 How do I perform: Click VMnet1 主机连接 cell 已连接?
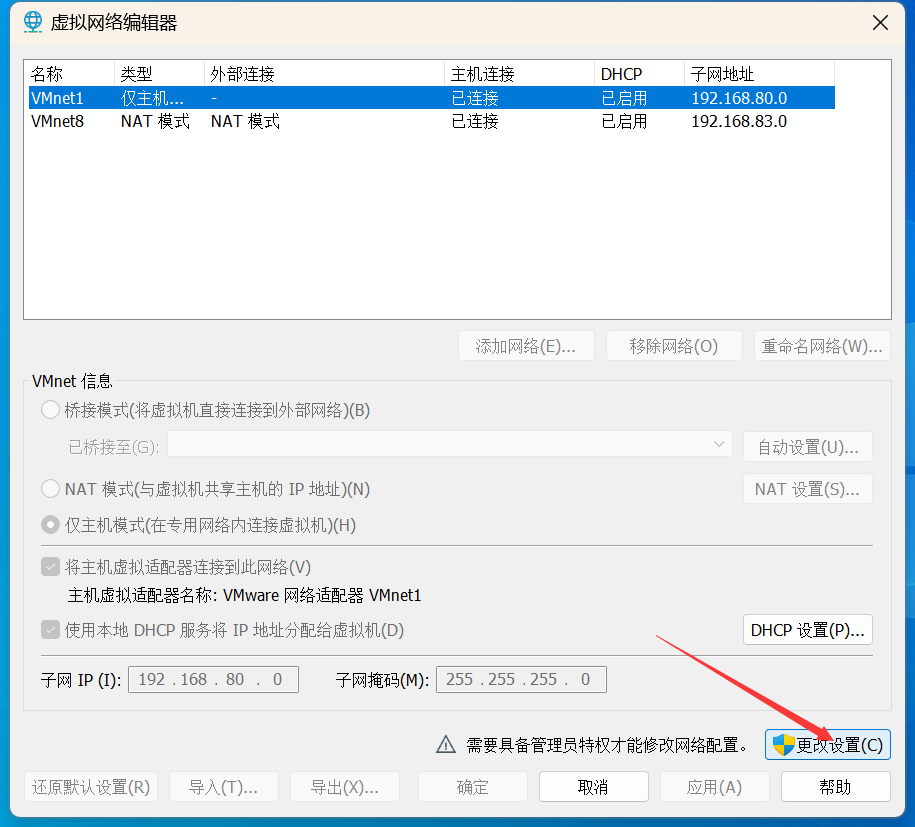tap(475, 98)
